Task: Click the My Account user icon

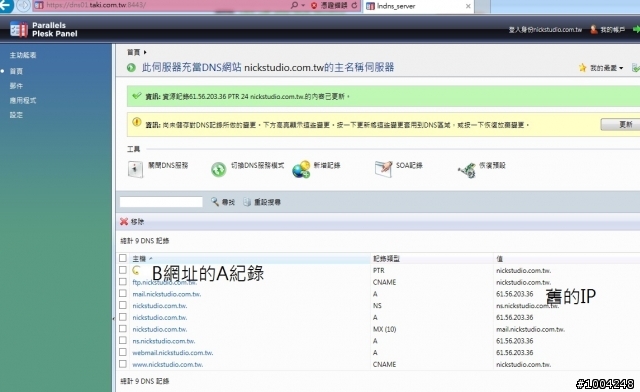Action: point(594,29)
